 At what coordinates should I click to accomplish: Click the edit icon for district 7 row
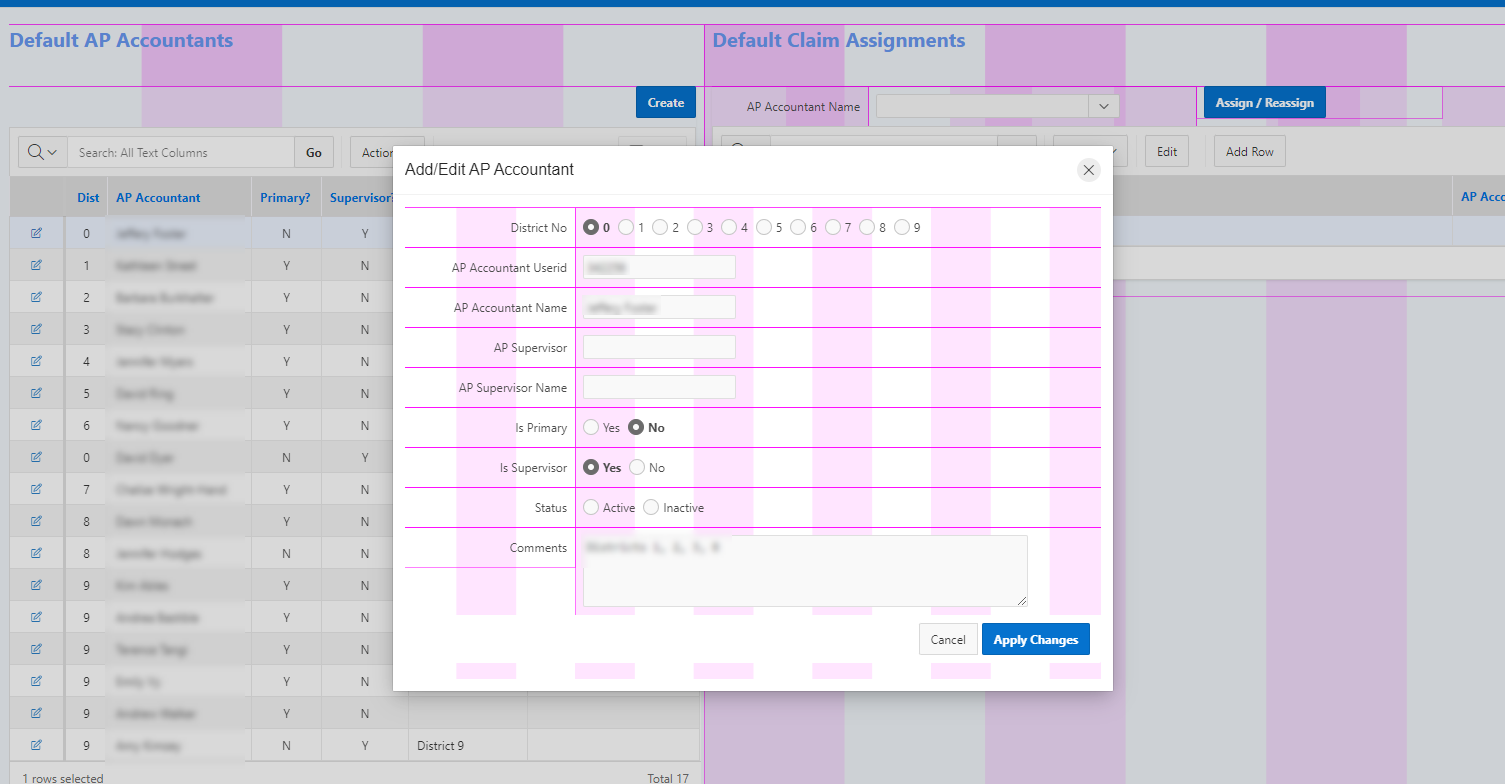coord(37,490)
